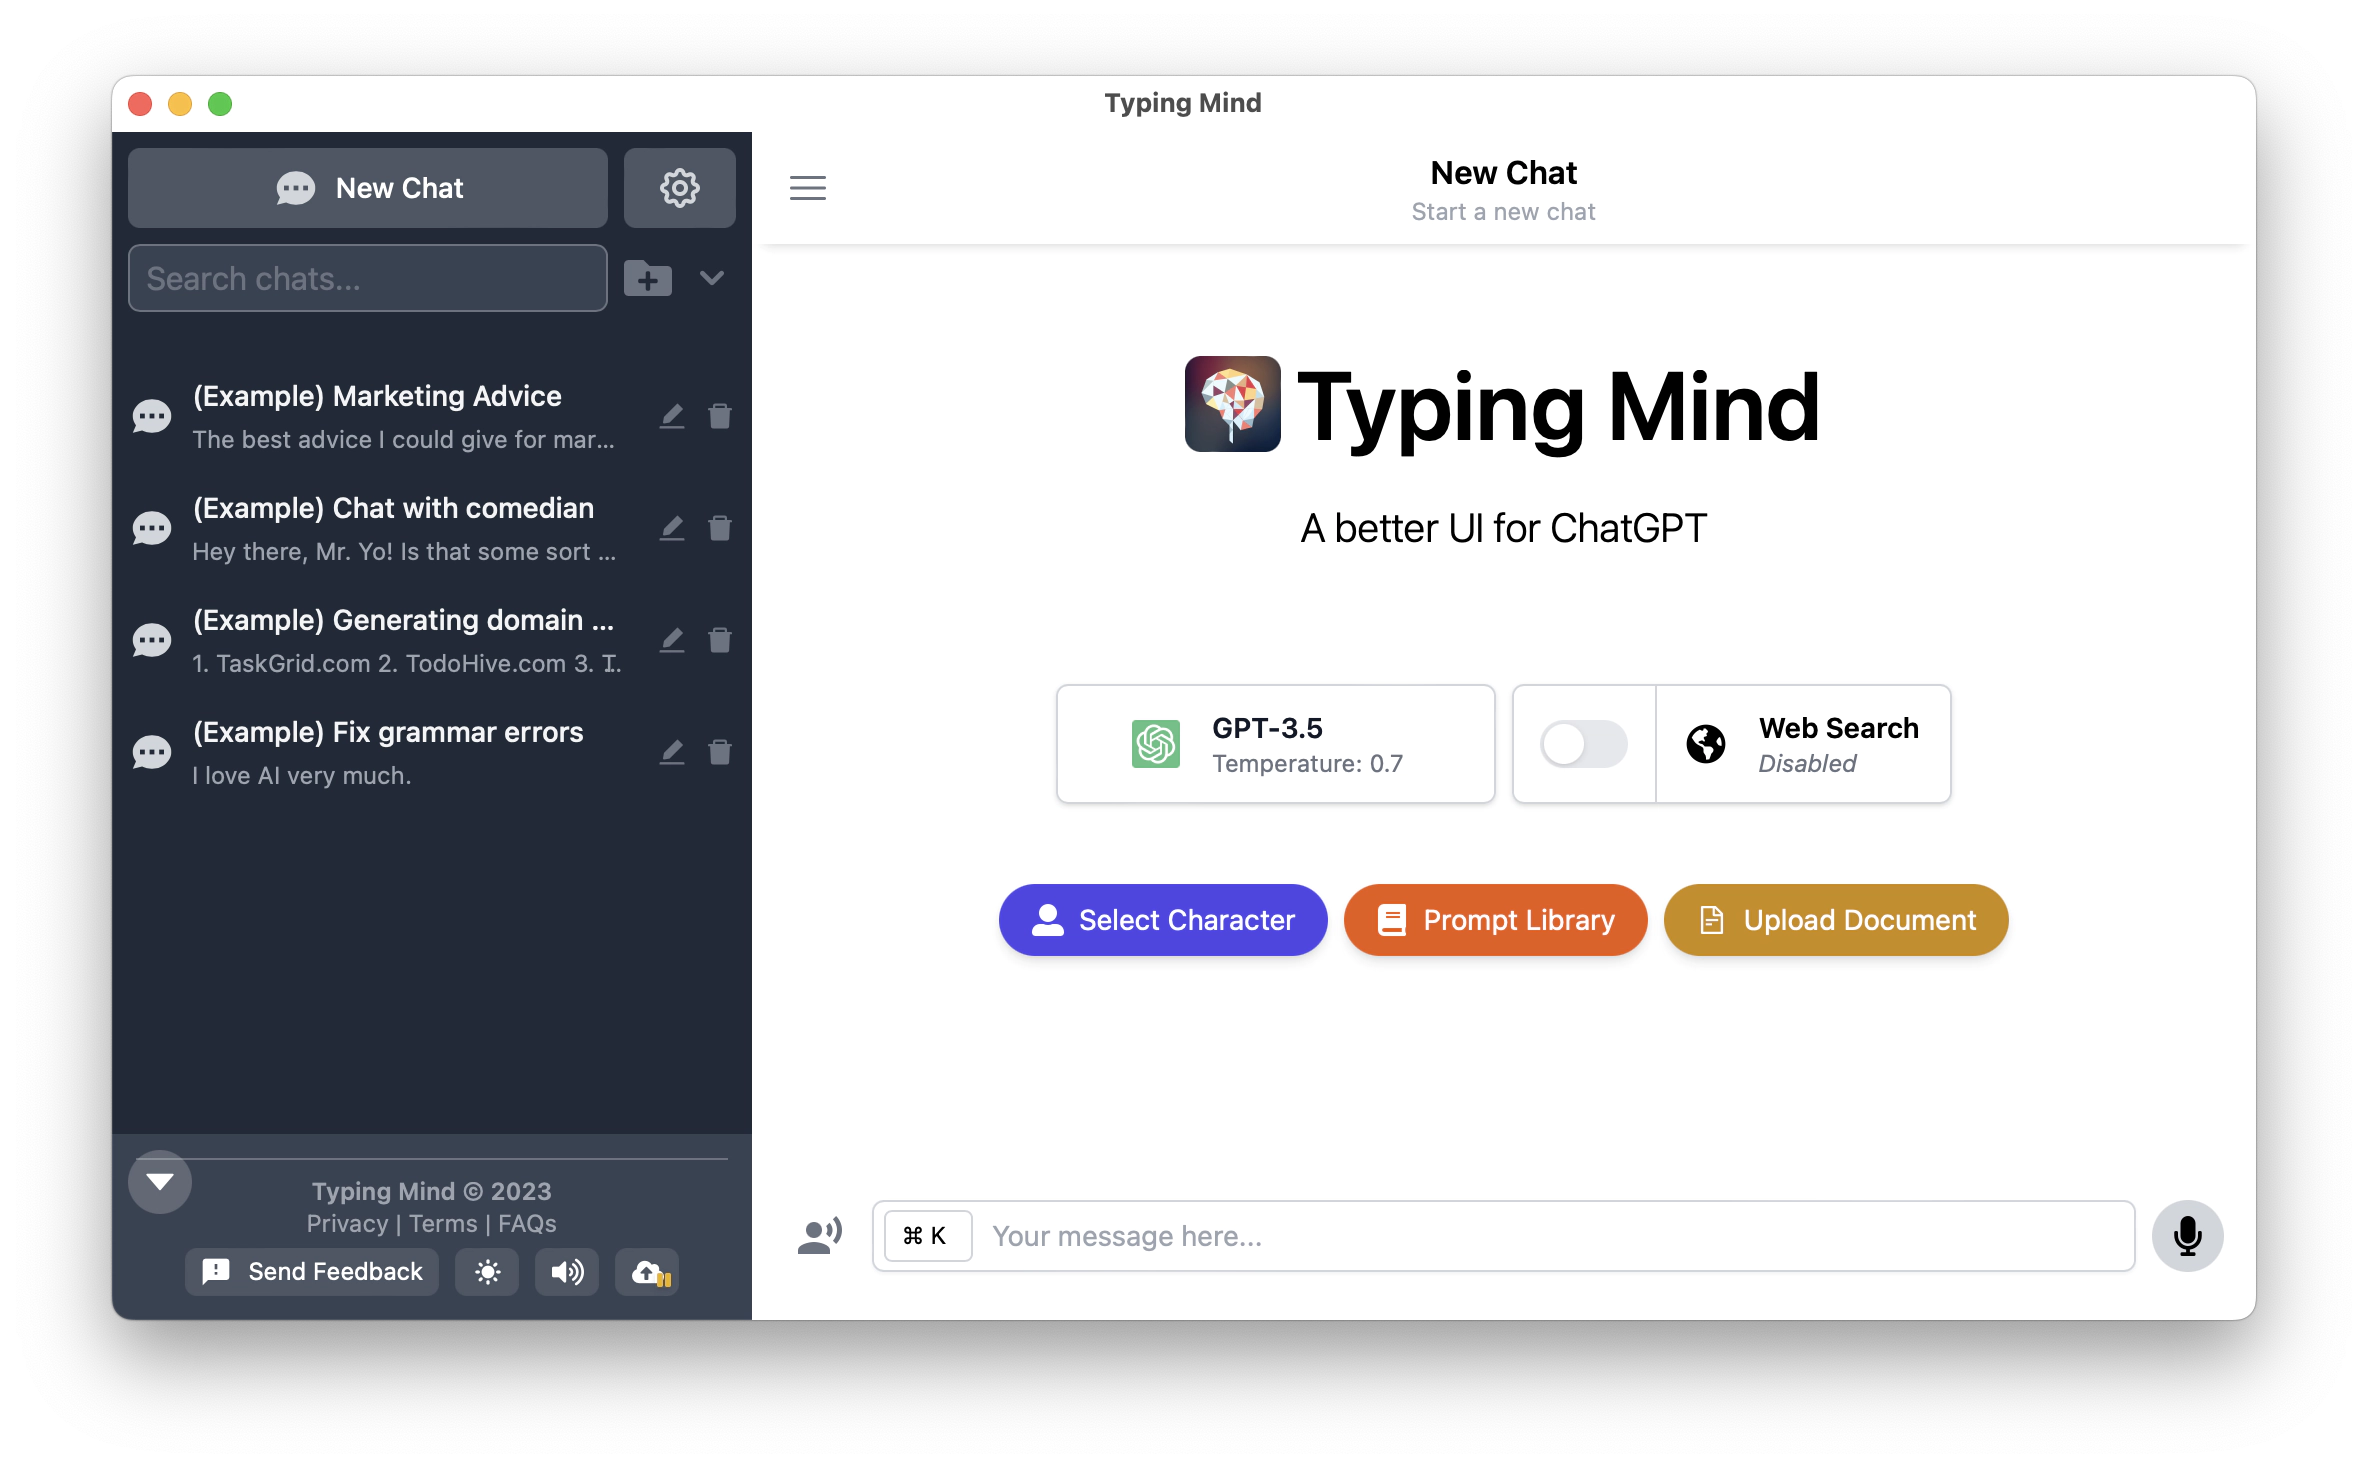
Task: Start voice input with the microphone button
Action: [2188, 1236]
